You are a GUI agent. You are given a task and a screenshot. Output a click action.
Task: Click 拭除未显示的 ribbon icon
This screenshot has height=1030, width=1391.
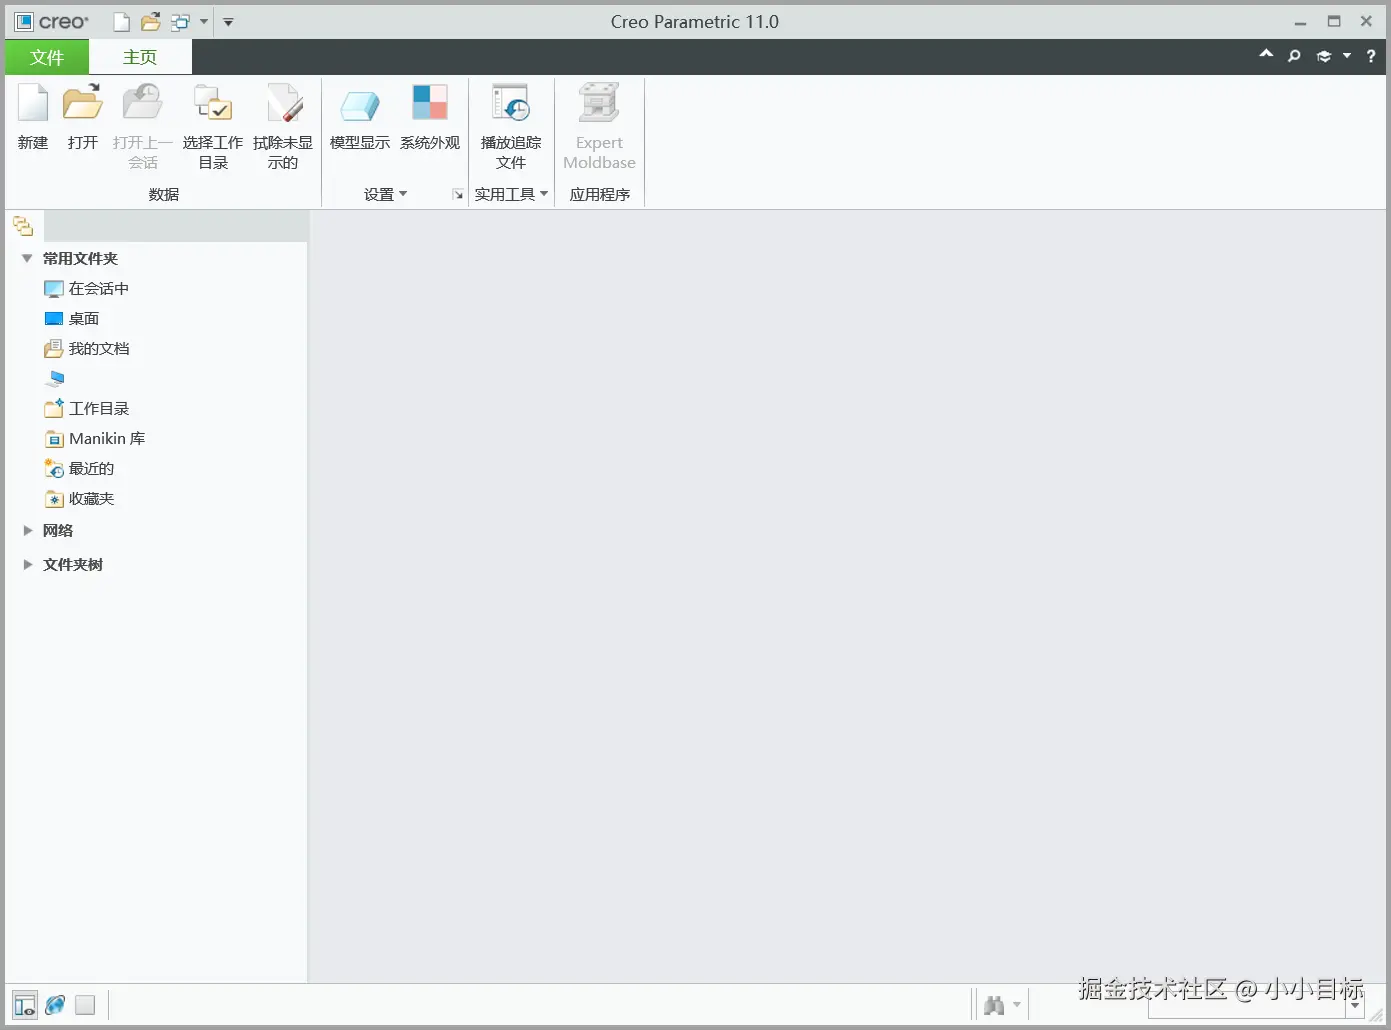(283, 104)
